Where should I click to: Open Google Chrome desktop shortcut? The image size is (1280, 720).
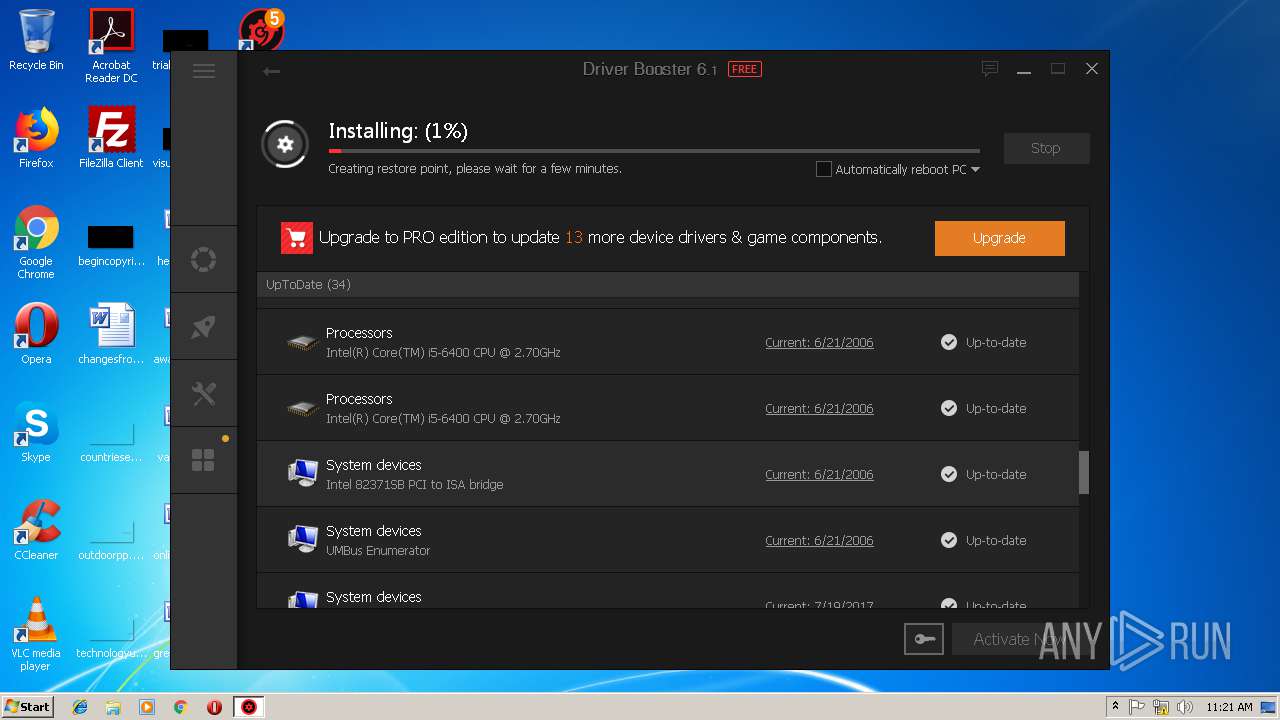(36, 242)
